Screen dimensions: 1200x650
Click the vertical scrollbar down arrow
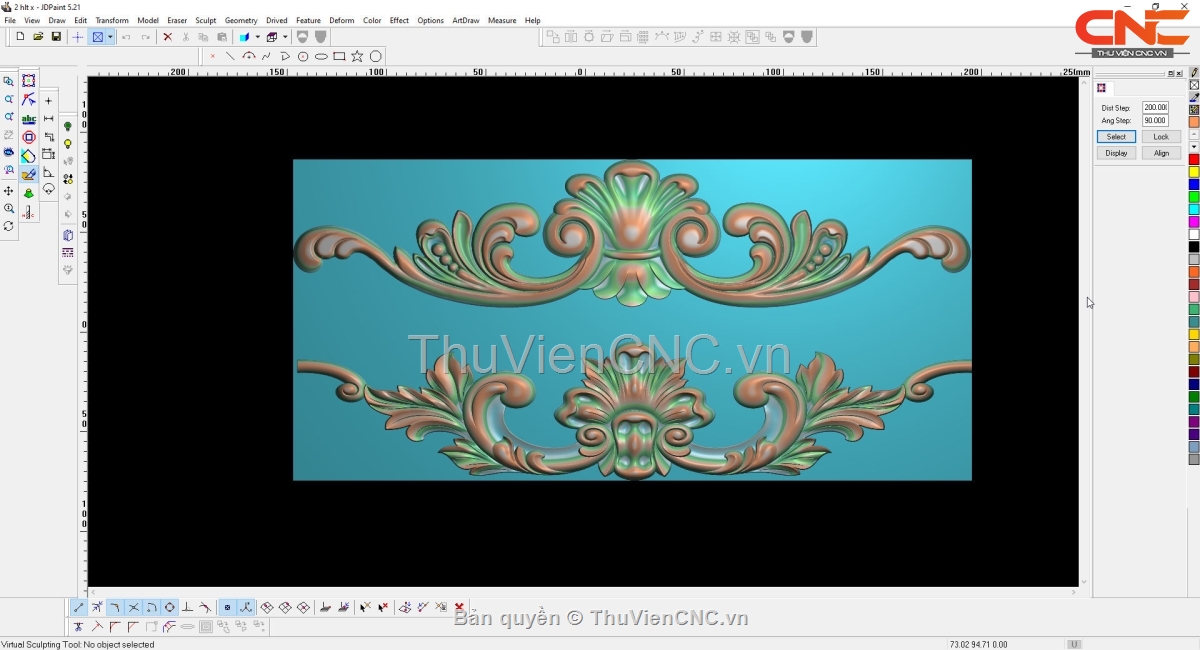(x=1085, y=582)
